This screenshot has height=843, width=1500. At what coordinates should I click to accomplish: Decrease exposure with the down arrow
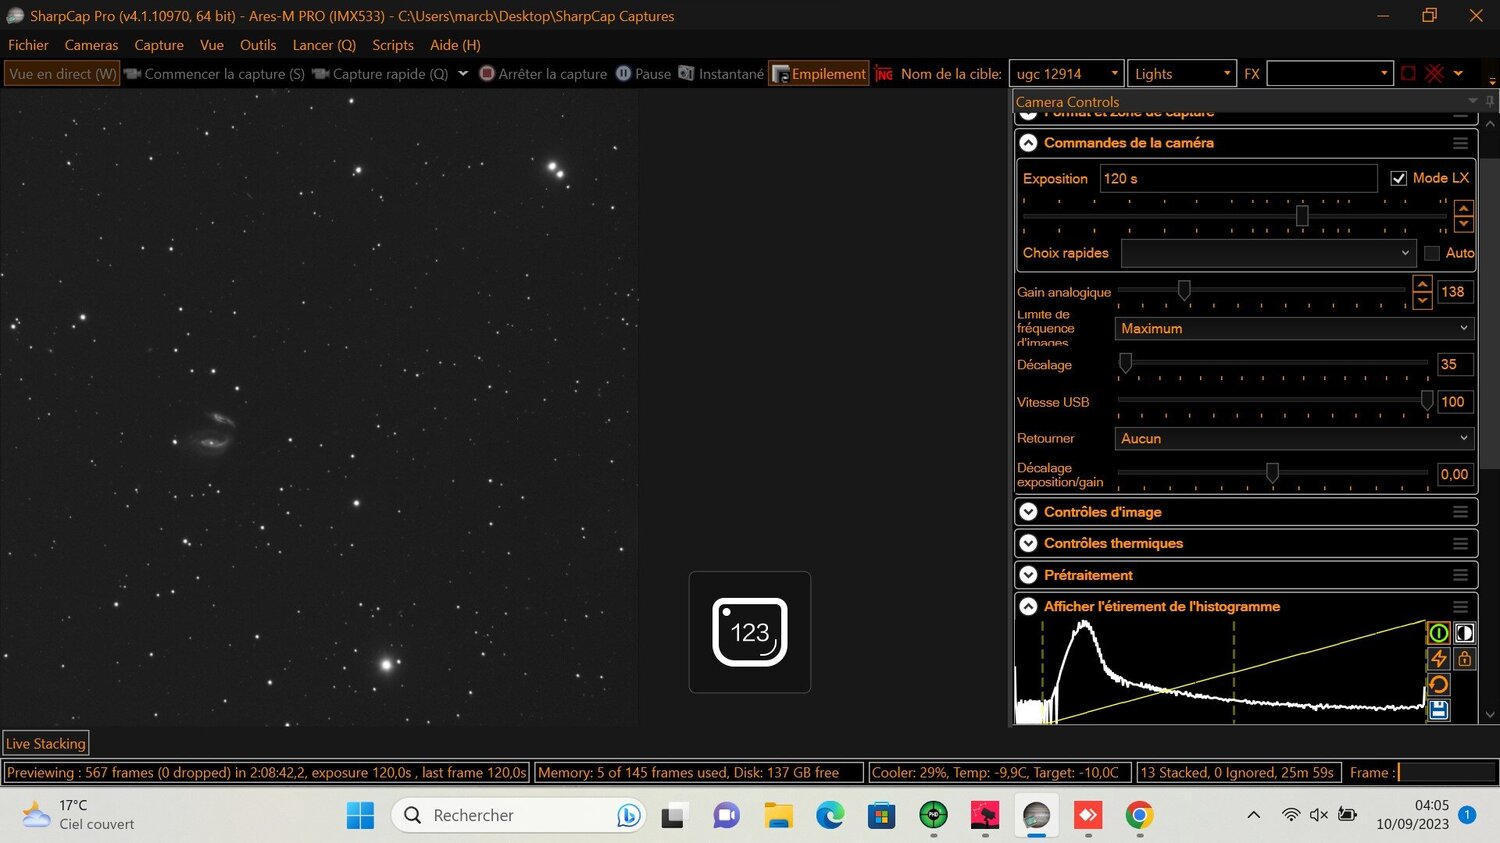click(x=1464, y=223)
